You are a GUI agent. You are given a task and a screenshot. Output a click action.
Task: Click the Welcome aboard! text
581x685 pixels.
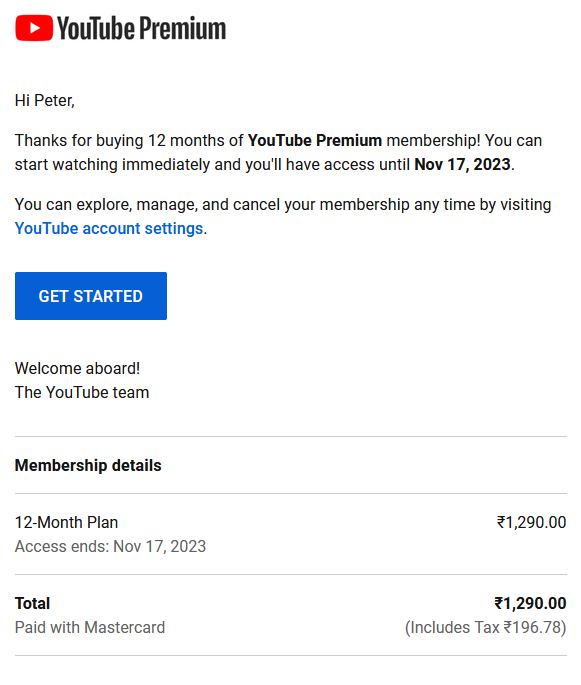(x=77, y=368)
